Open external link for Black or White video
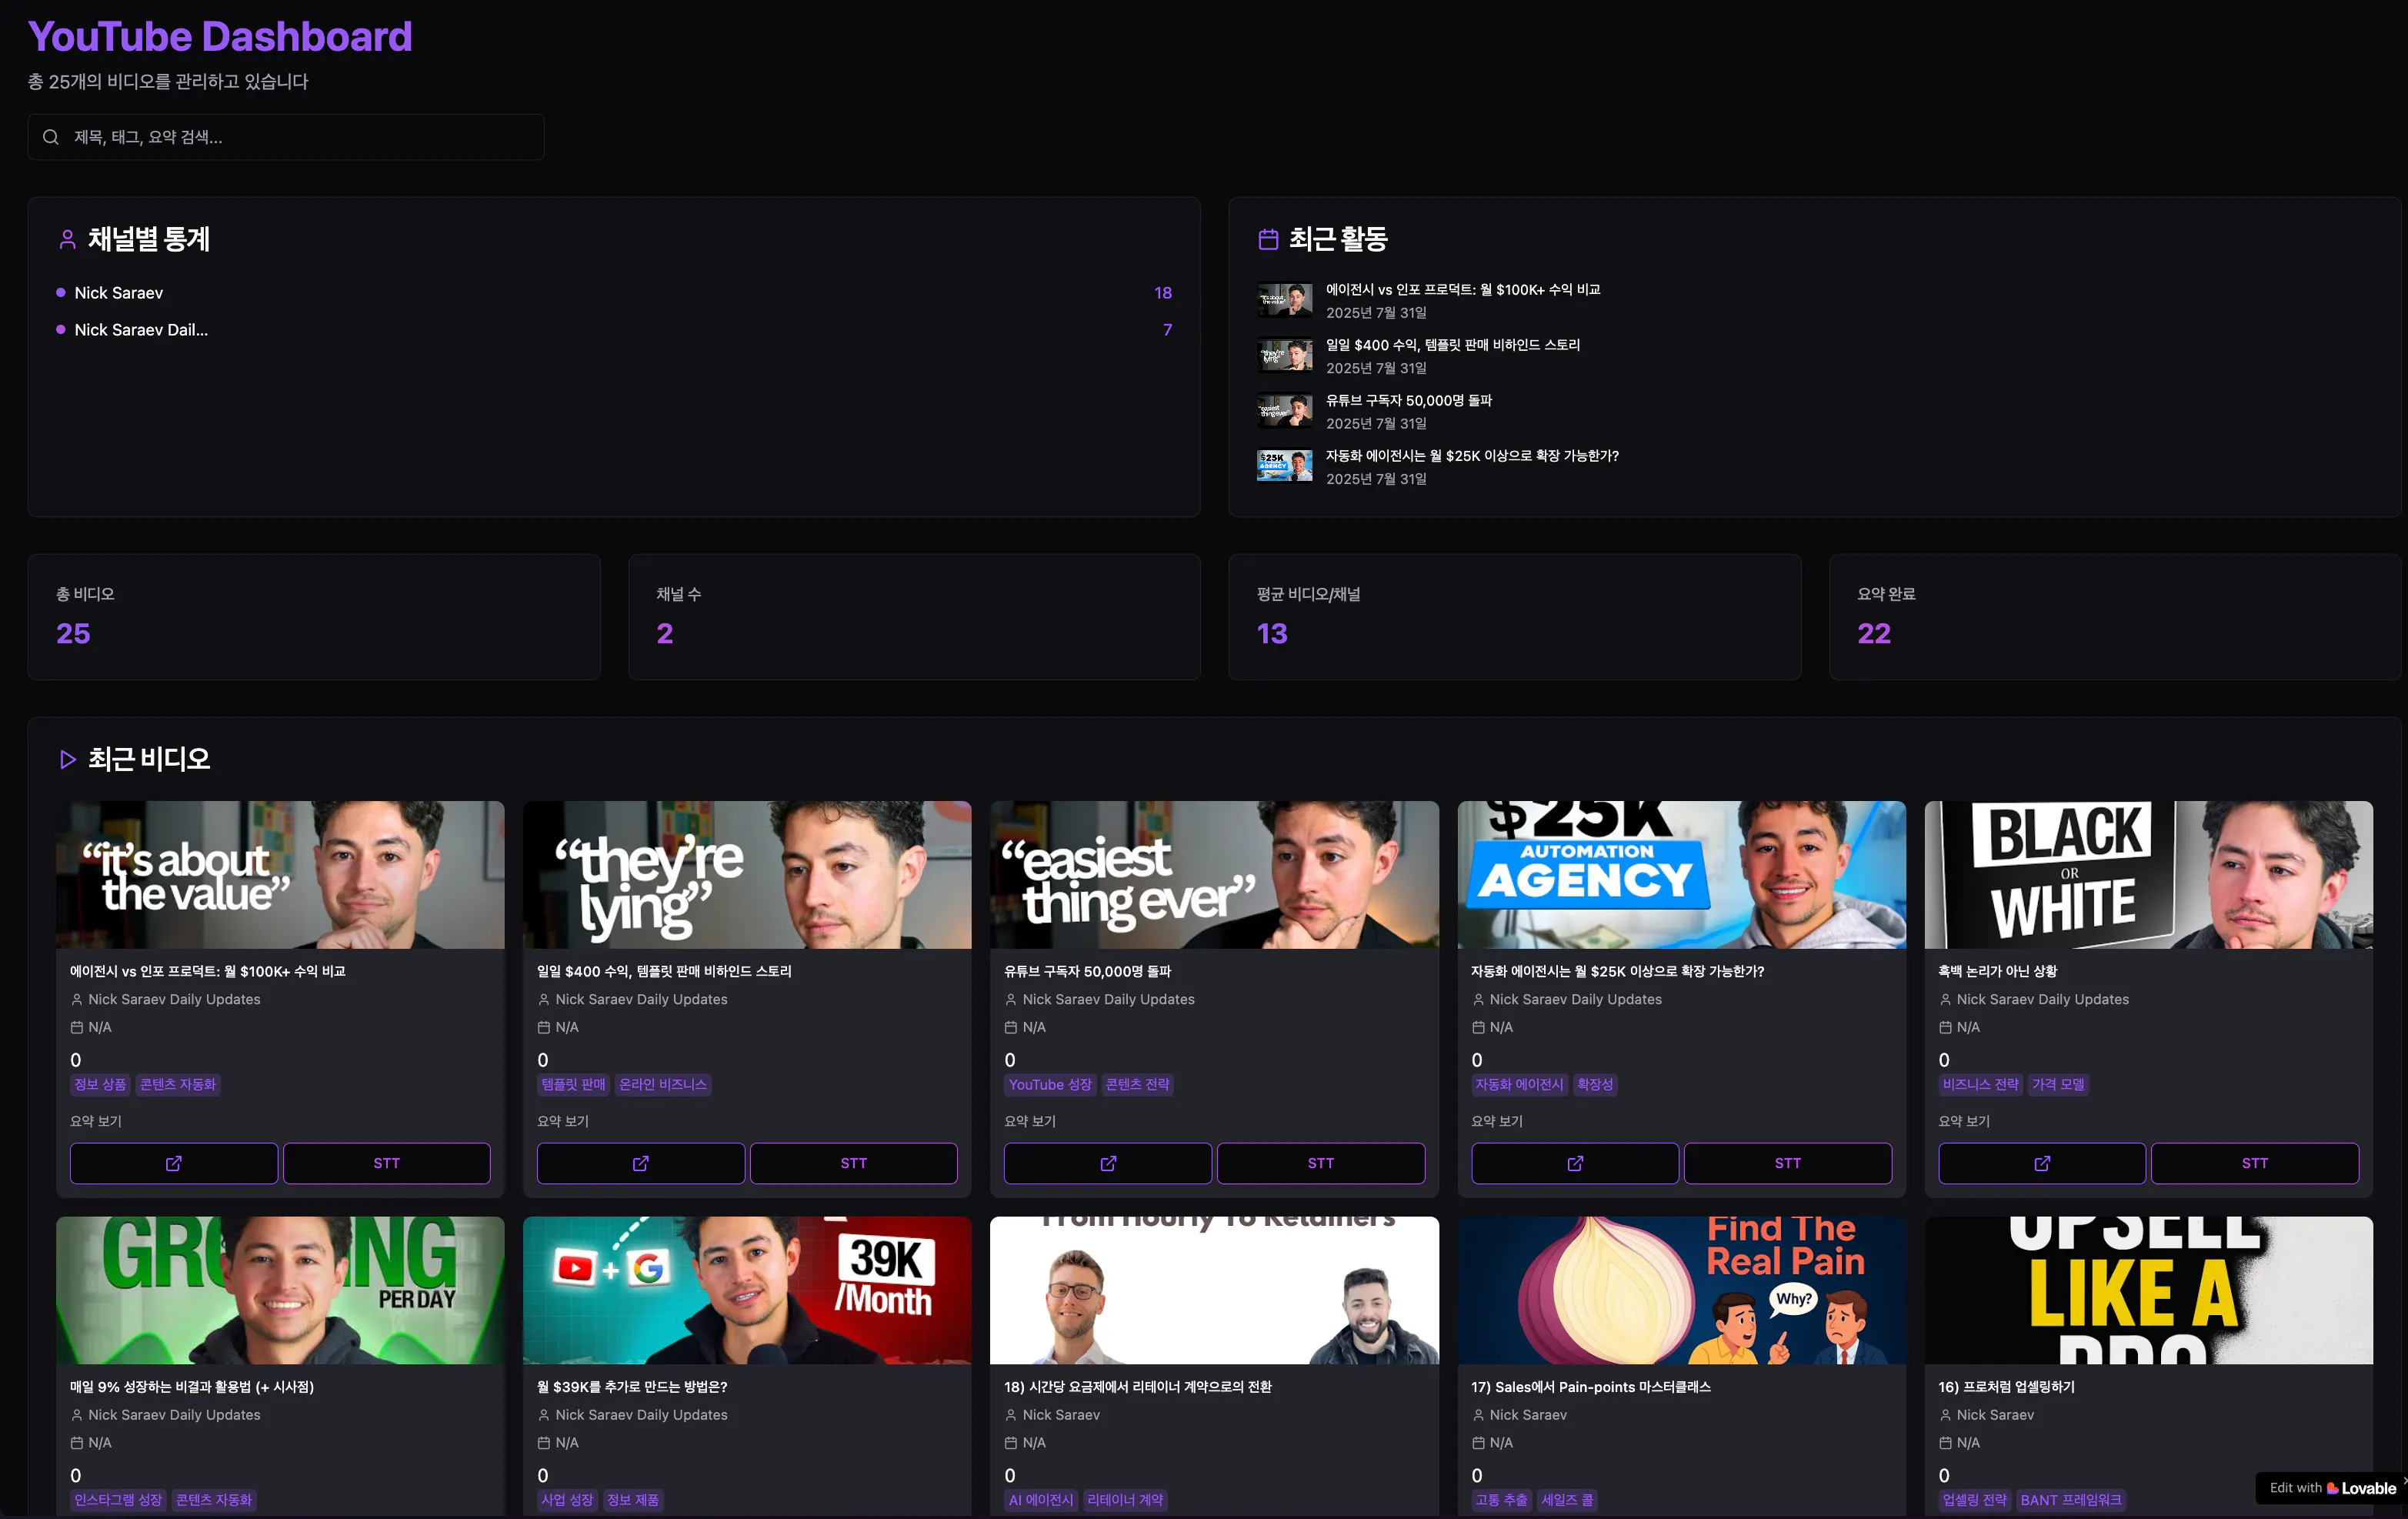This screenshot has height=1519, width=2408. (2042, 1163)
